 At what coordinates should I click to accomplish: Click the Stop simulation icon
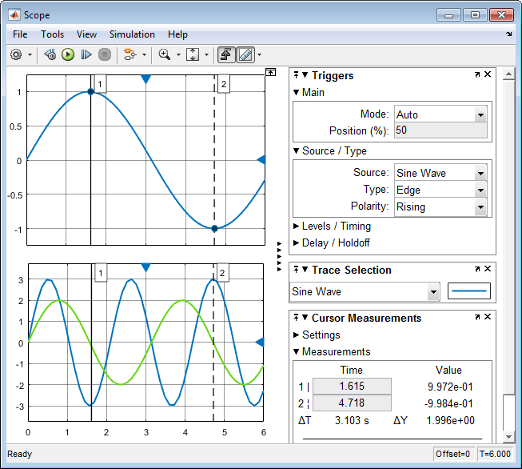coord(105,54)
